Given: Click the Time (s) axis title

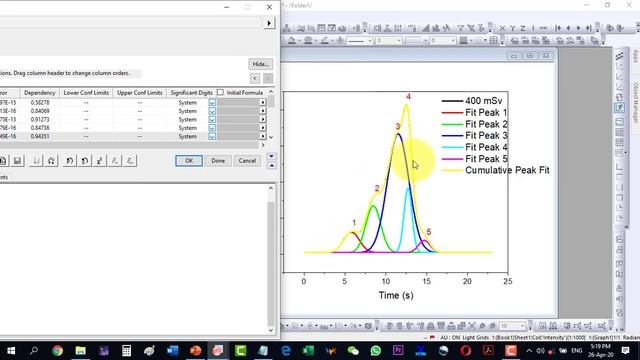Looking at the screenshot, I should tap(396, 295).
